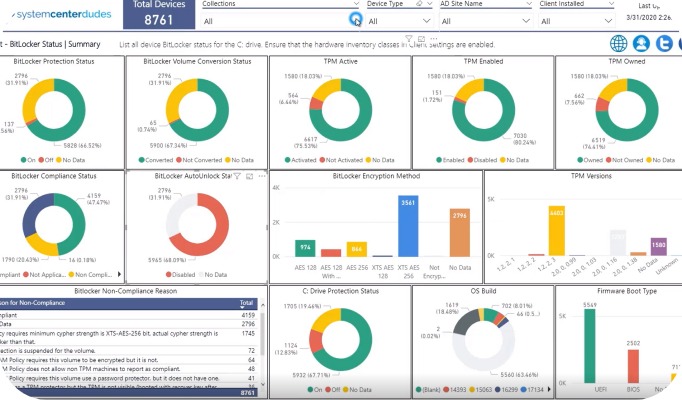682x400 pixels.
Task: Select the tall yellow 1.2.2.3 TPM version bar
Action: pos(557,230)
